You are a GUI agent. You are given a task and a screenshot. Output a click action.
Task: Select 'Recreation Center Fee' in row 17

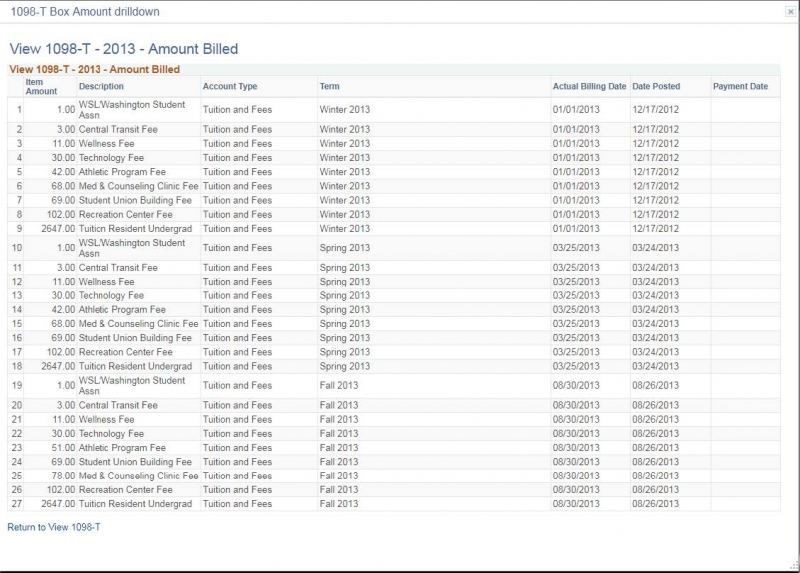(x=126, y=352)
